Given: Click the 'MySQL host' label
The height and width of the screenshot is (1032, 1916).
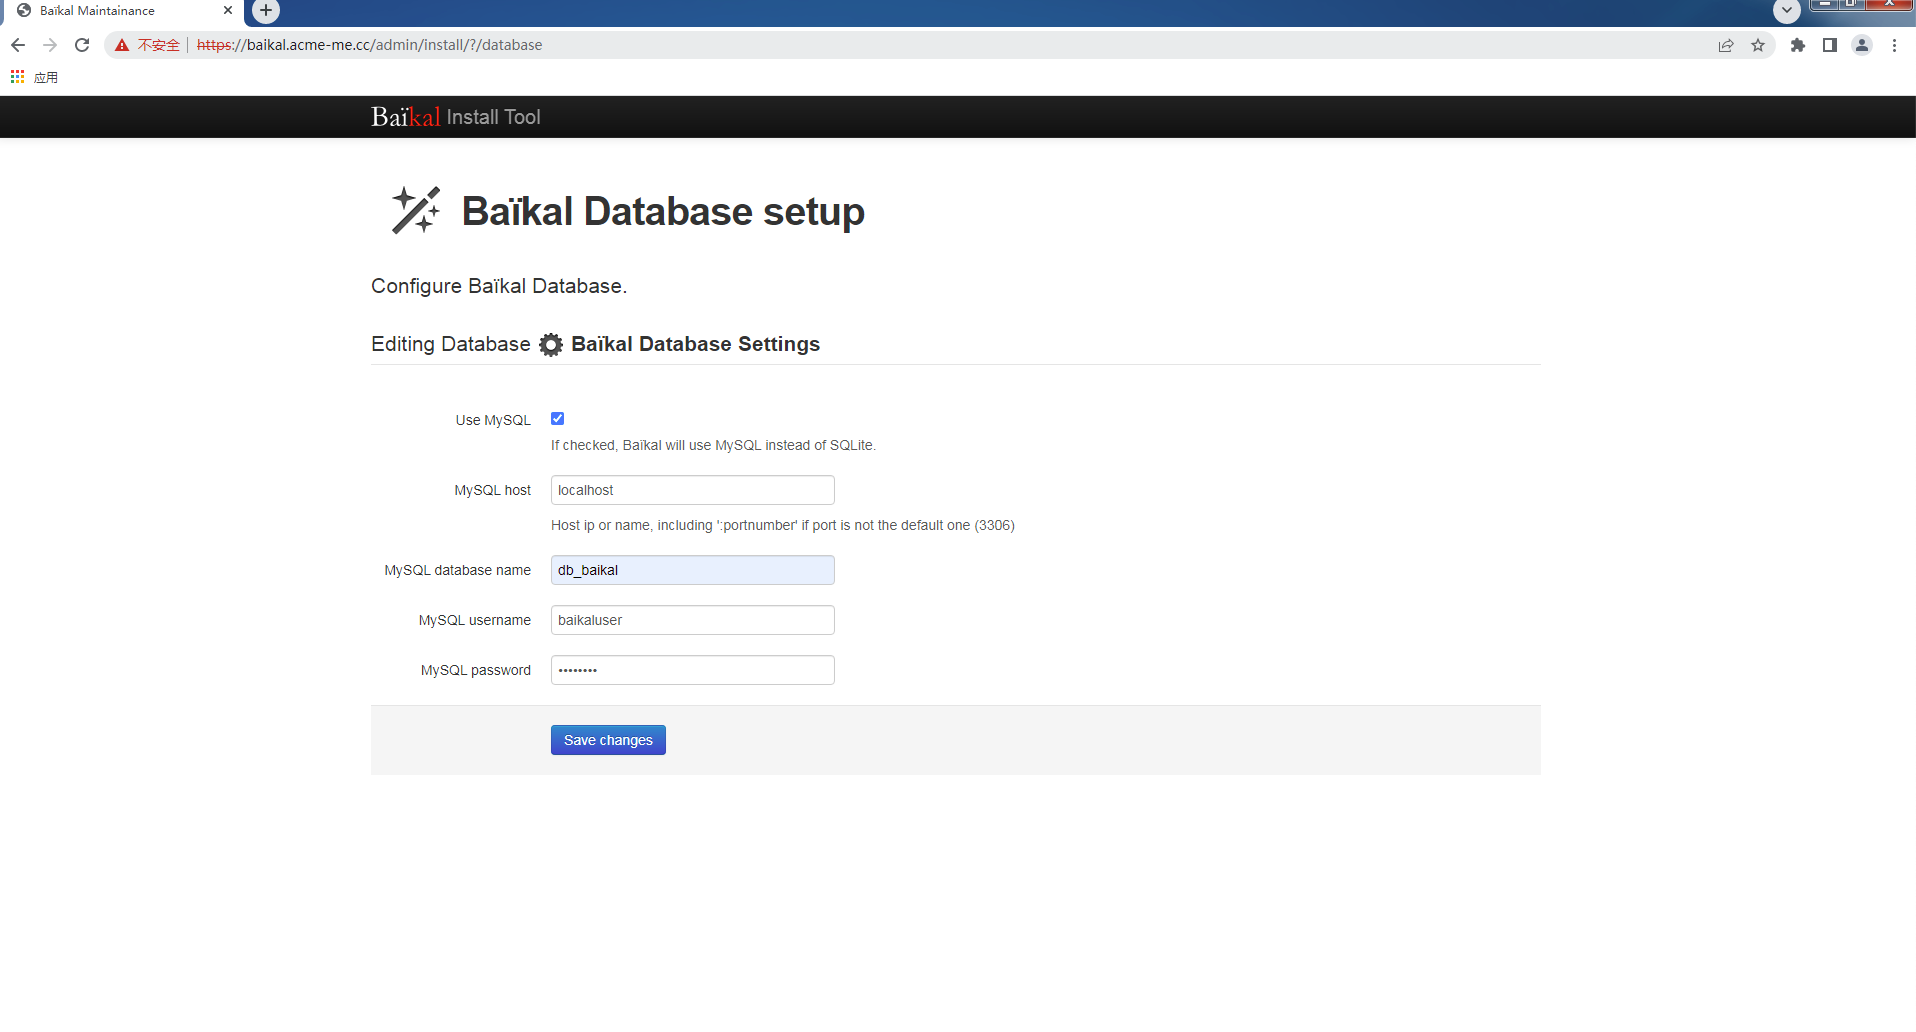Looking at the screenshot, I should pyautogui.click(x=492, y=490).
